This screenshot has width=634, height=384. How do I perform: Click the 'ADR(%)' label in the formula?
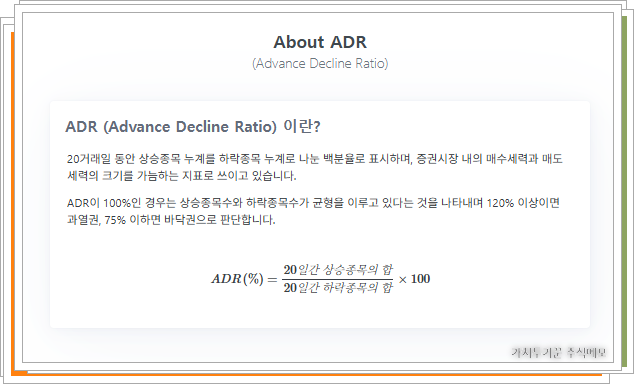pyautogui.click(x=237, y=279)
